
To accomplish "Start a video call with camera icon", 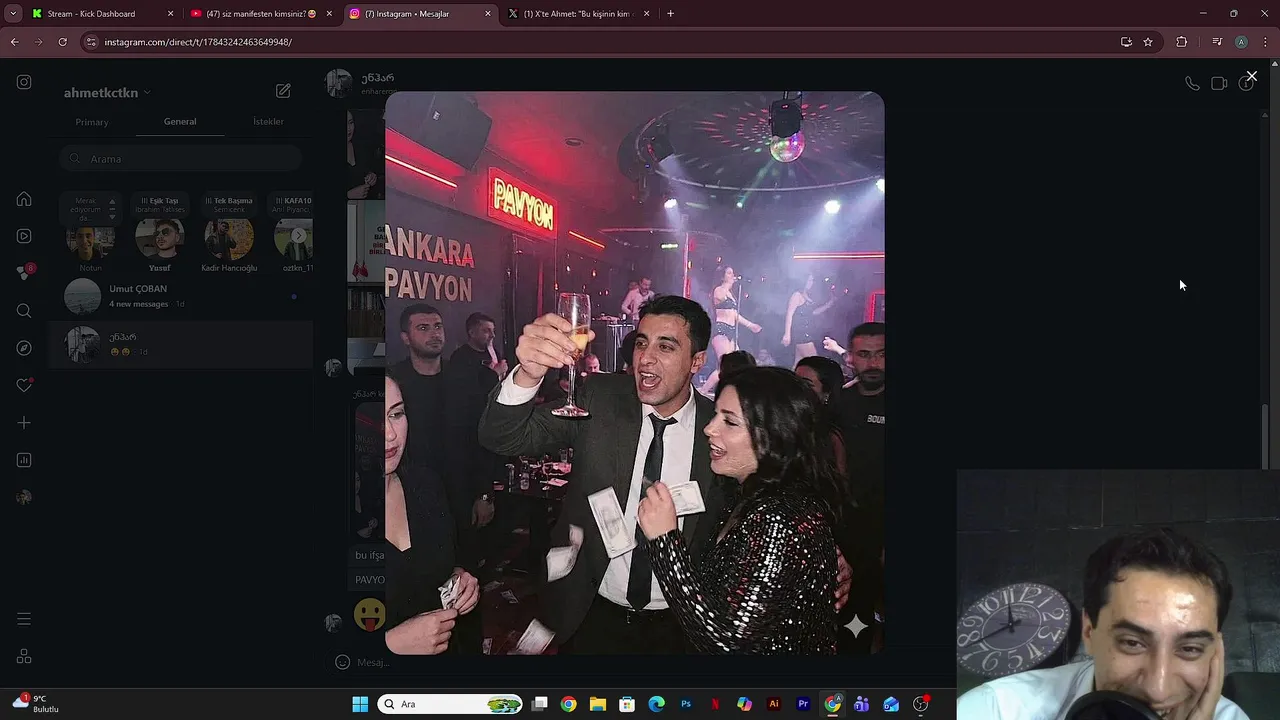I will coord(1219,84).
